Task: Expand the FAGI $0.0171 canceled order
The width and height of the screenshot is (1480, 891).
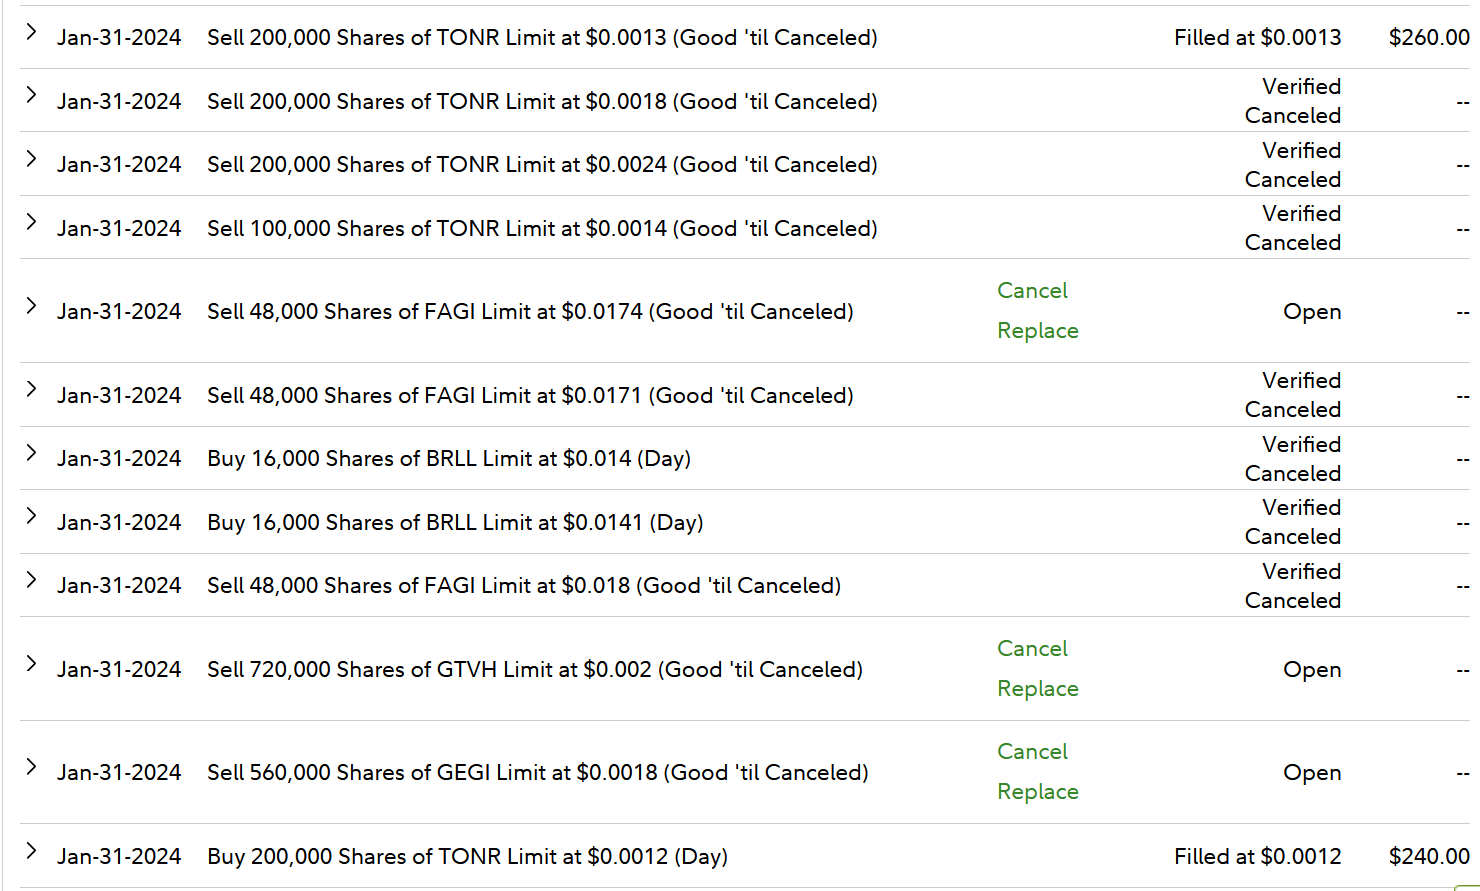Action: [31, 389]
